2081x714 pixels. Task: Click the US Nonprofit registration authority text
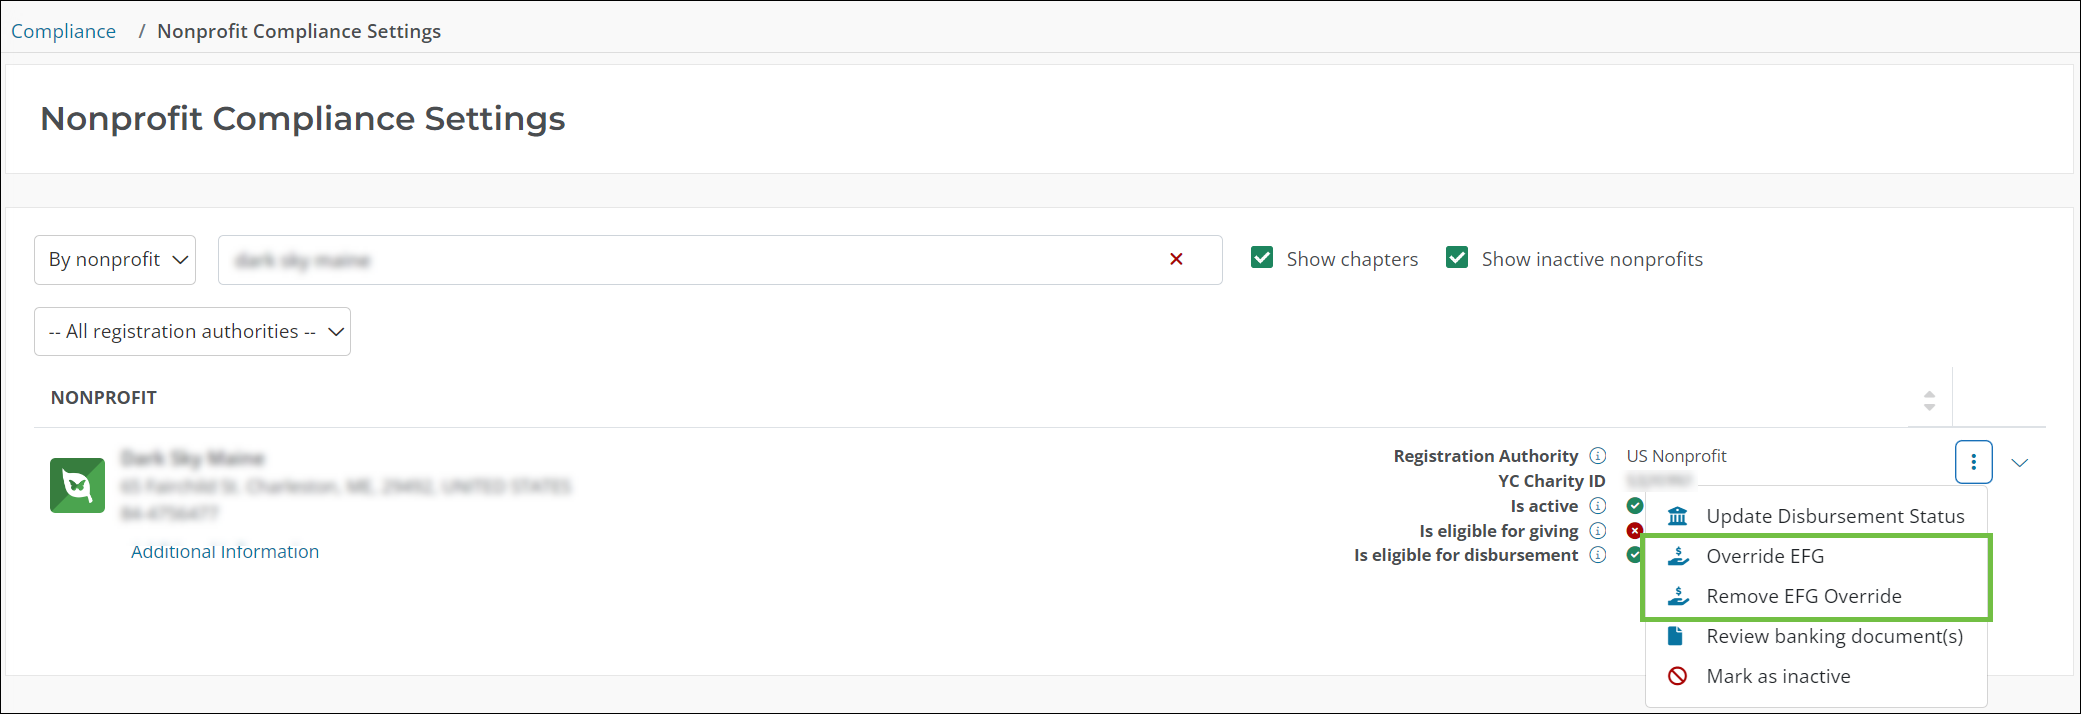[1676, 456]
